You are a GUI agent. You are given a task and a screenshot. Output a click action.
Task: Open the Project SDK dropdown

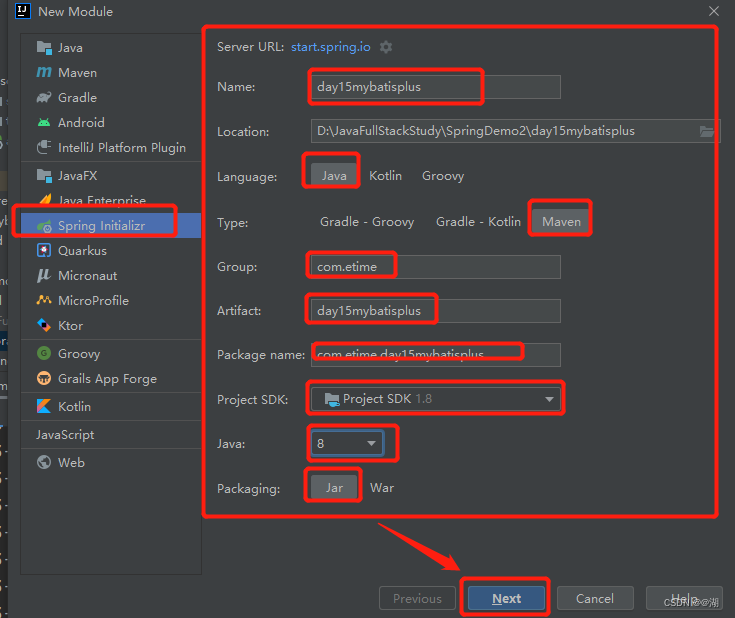pos(435,399)
